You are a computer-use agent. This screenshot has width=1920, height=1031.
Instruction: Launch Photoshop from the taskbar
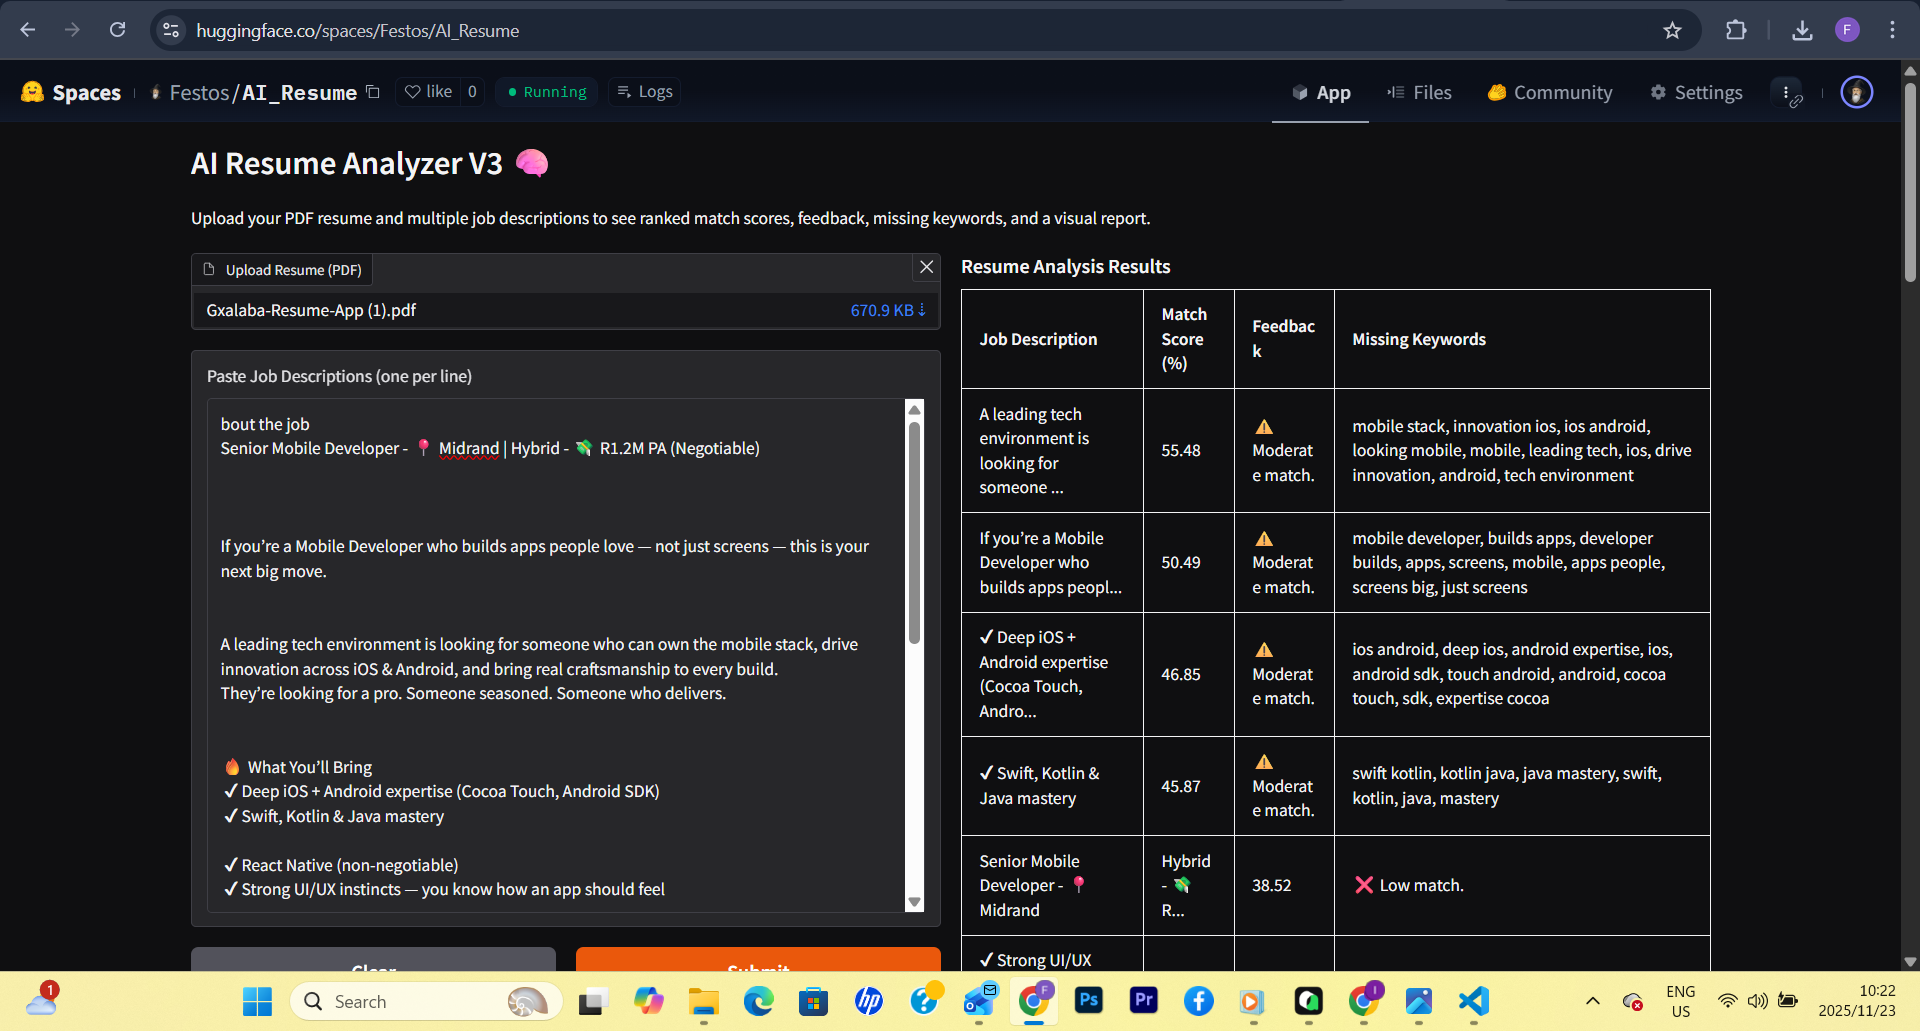coord(1088,1001)
